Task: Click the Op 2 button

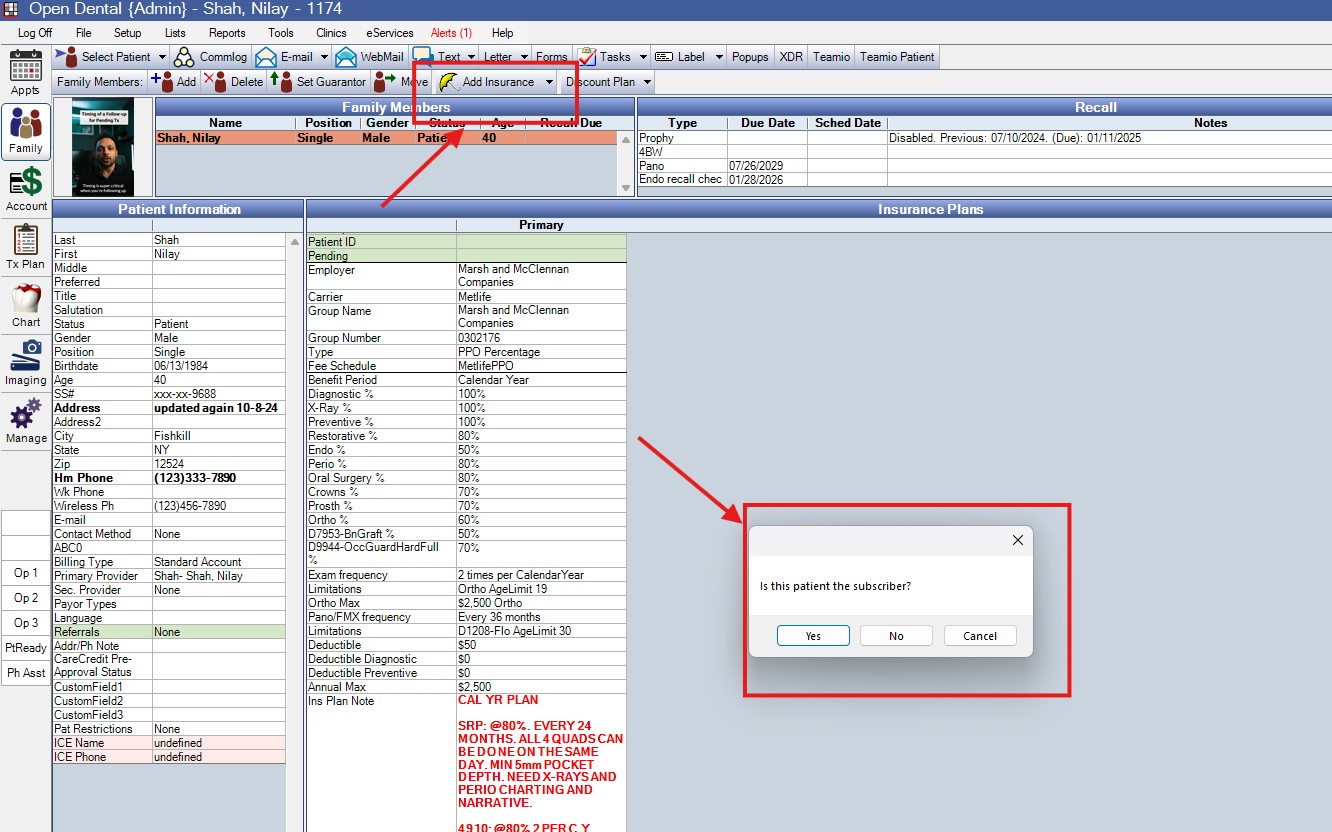Action: click(x=26, y=598)
